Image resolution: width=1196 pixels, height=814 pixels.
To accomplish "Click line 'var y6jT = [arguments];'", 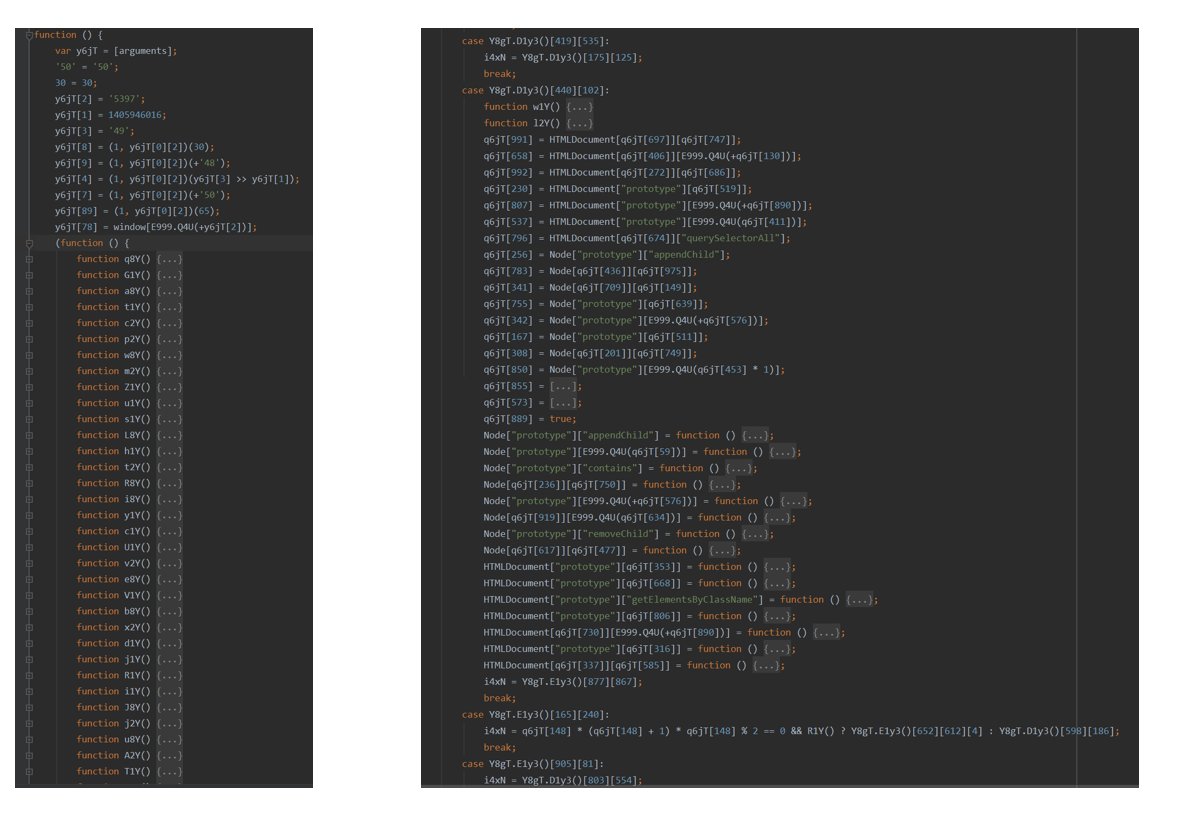I will (x=116, y=51).
